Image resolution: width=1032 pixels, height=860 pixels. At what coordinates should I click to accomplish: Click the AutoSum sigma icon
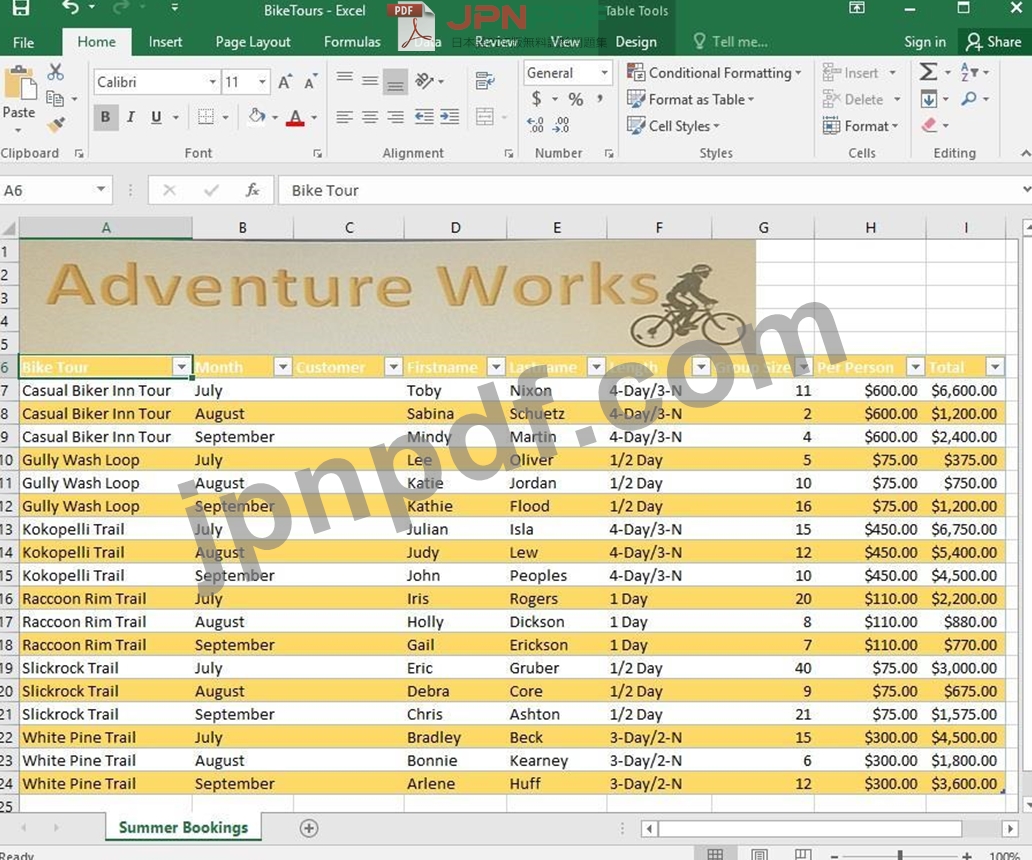pyautogui.click(x=929, y=72)
